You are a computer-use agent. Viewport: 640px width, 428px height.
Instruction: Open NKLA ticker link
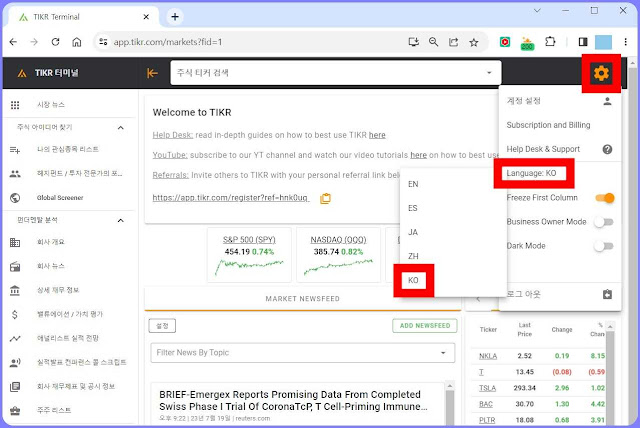coord(488,356)
